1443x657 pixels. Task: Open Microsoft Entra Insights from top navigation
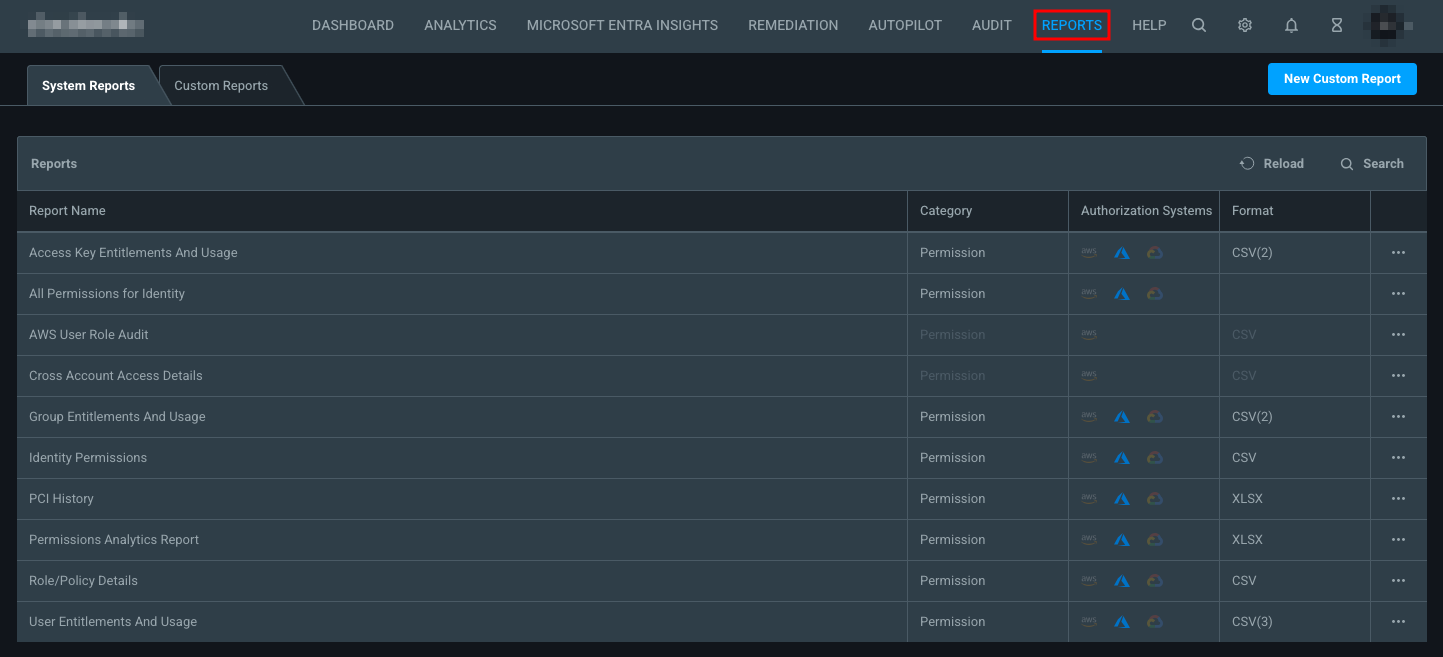[x=621, y=25]
